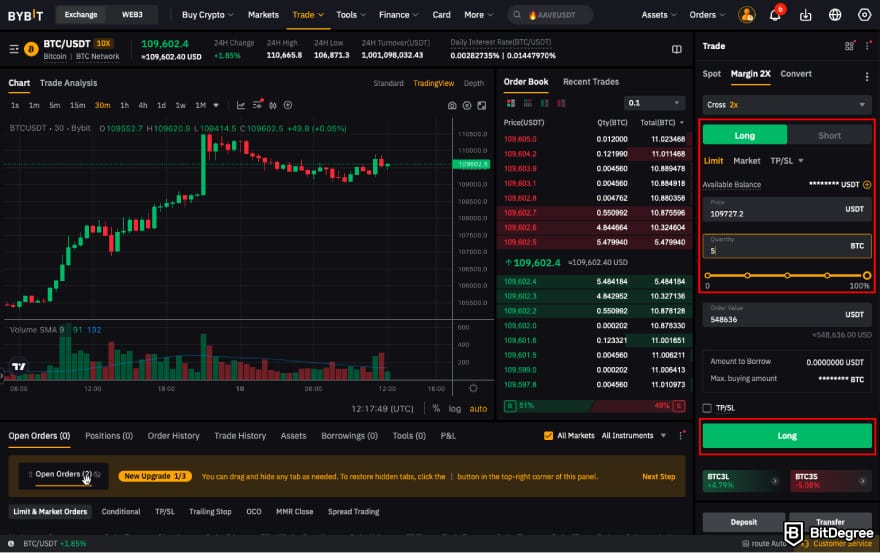
Task: Expand more chart timeframes arrow
Action: pos(216,106)
